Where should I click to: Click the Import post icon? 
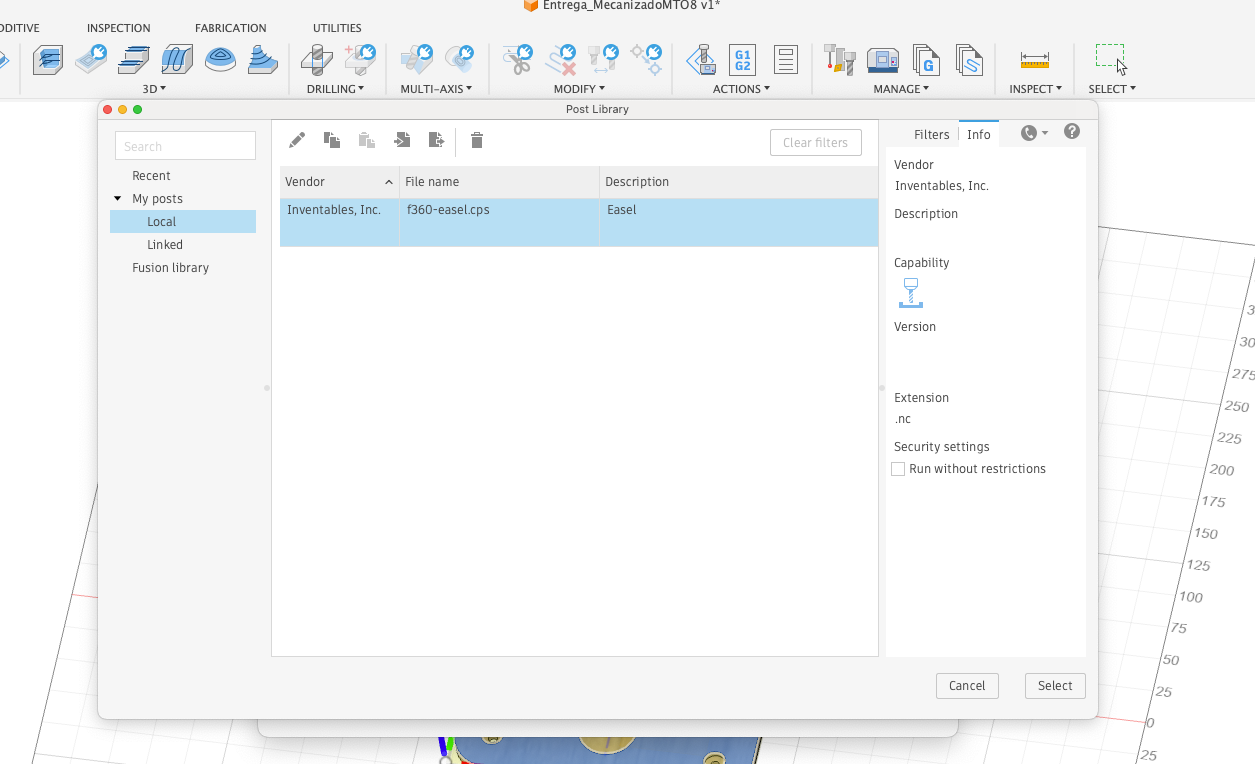tap(402, 140)
